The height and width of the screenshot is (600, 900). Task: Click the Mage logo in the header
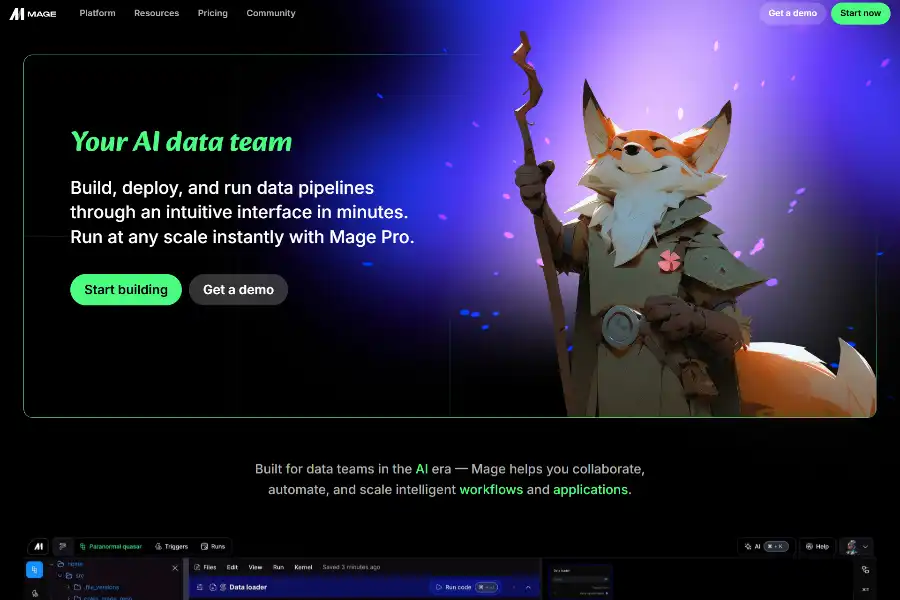click(x=33, y=13)
